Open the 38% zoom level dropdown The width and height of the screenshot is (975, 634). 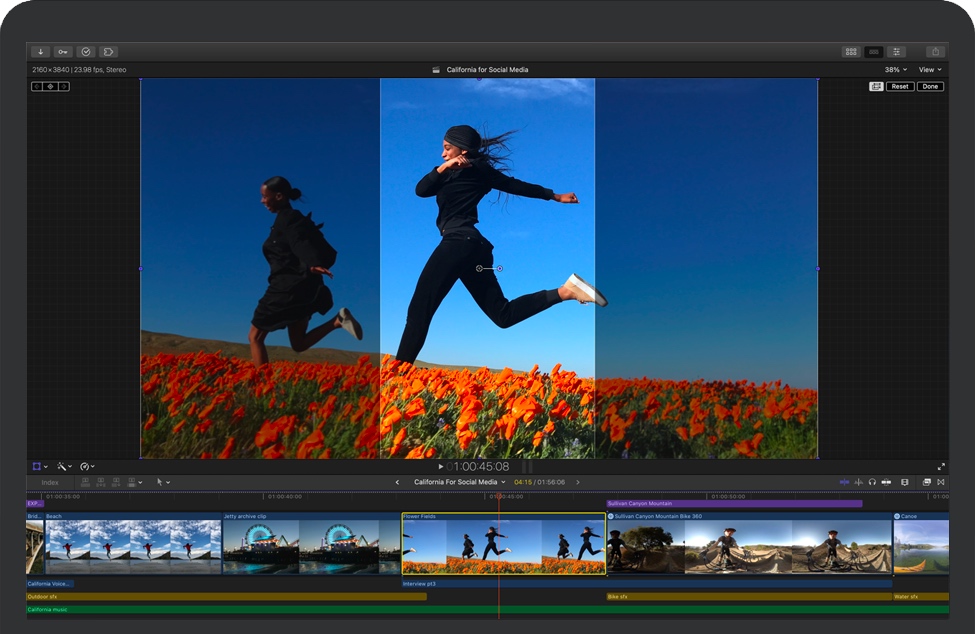(896, 70)
